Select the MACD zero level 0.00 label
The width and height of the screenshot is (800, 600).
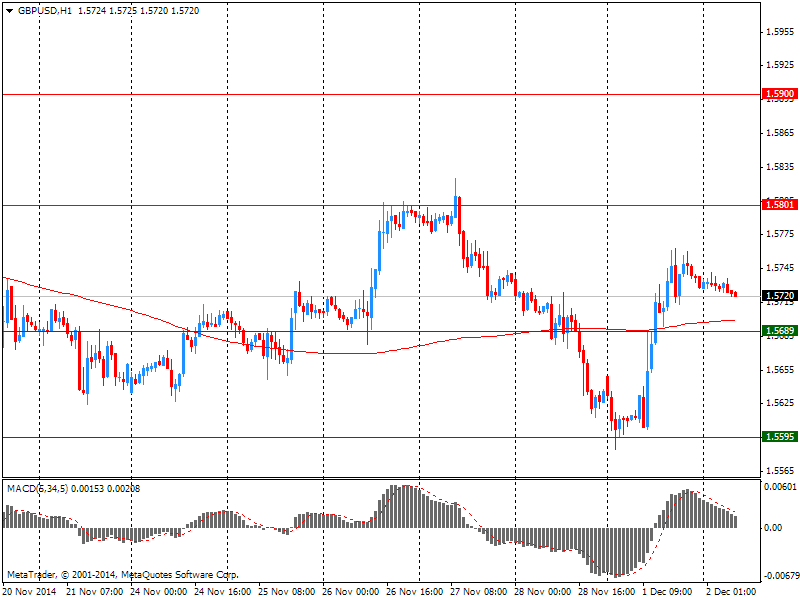[x=773, y=528]
